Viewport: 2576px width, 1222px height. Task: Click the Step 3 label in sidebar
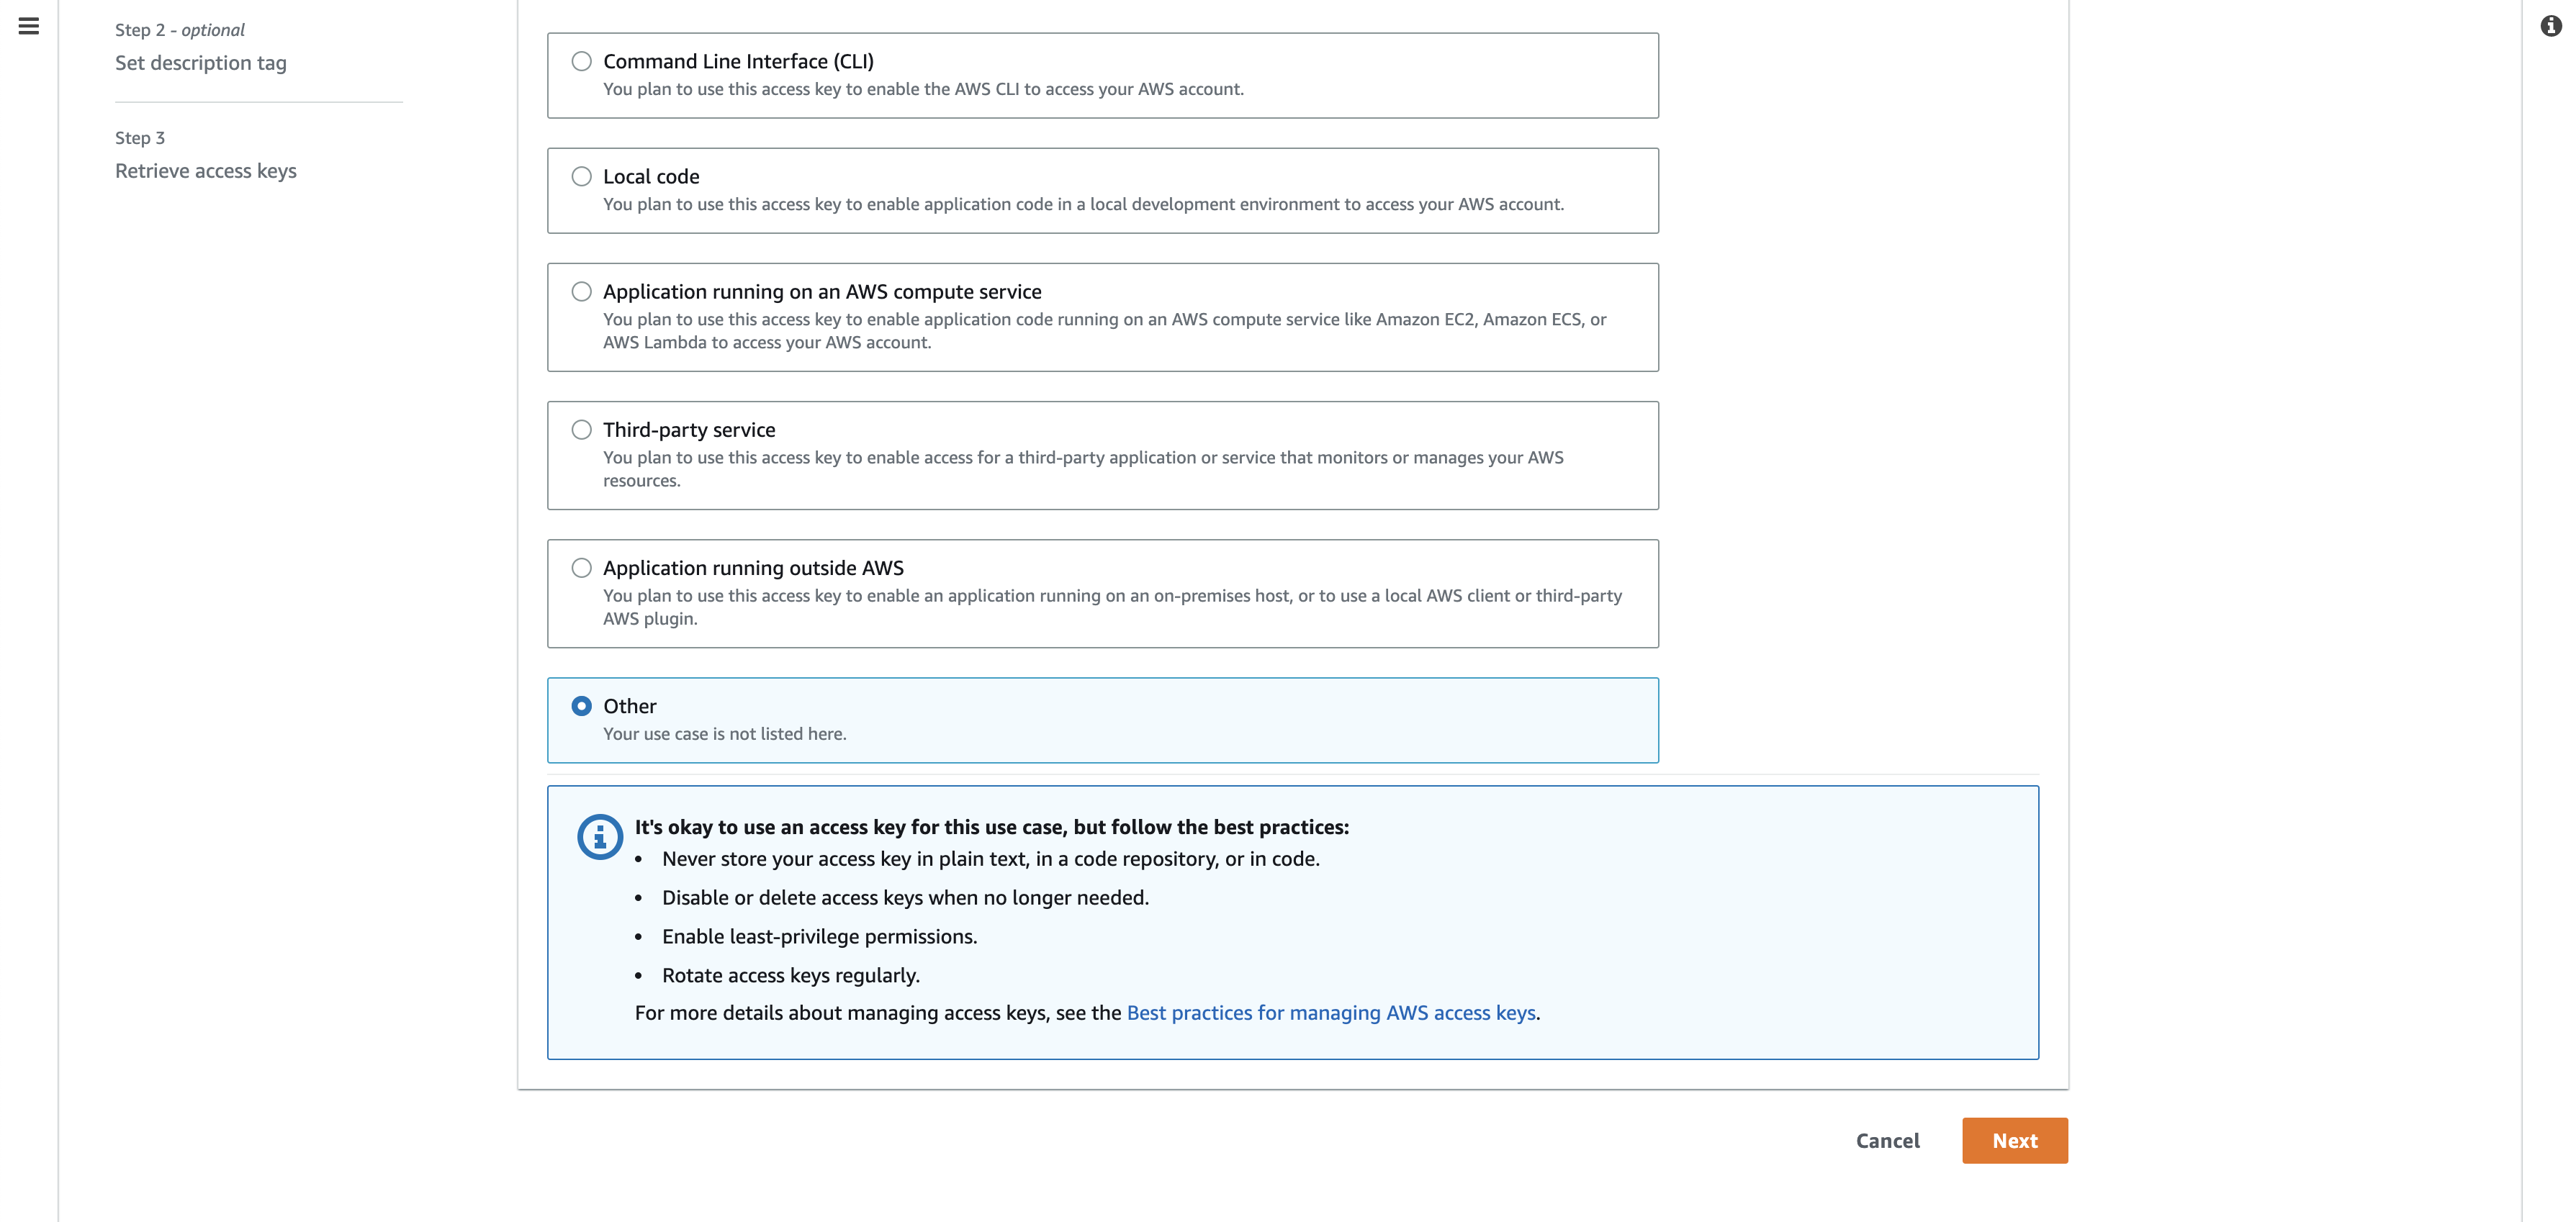(139, 137)
